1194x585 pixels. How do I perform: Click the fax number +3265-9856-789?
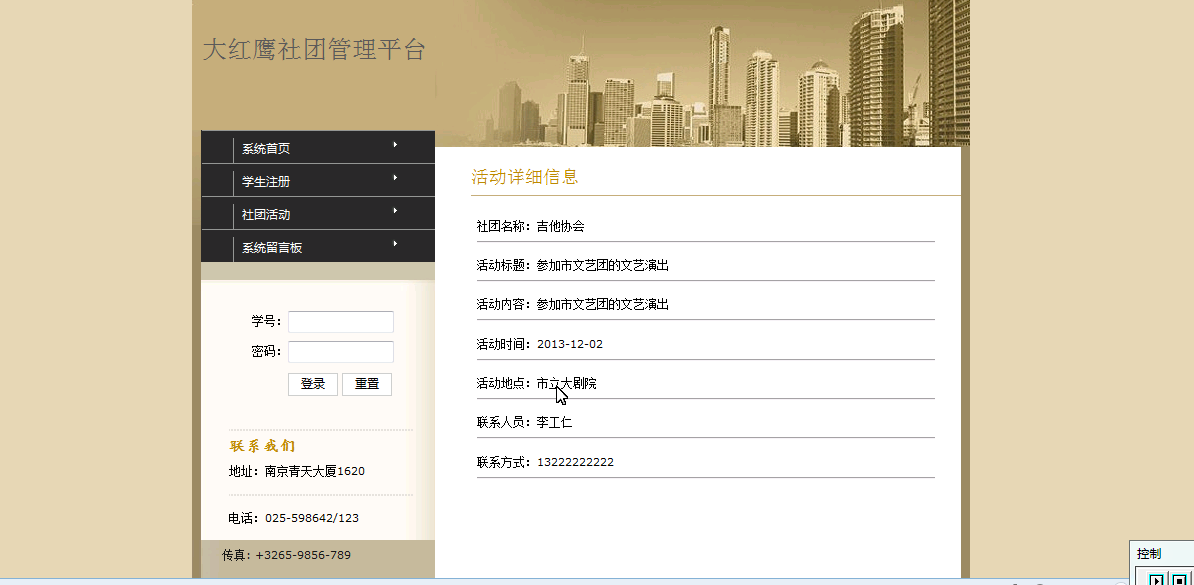pyautogui.click(x=303, y=555)
